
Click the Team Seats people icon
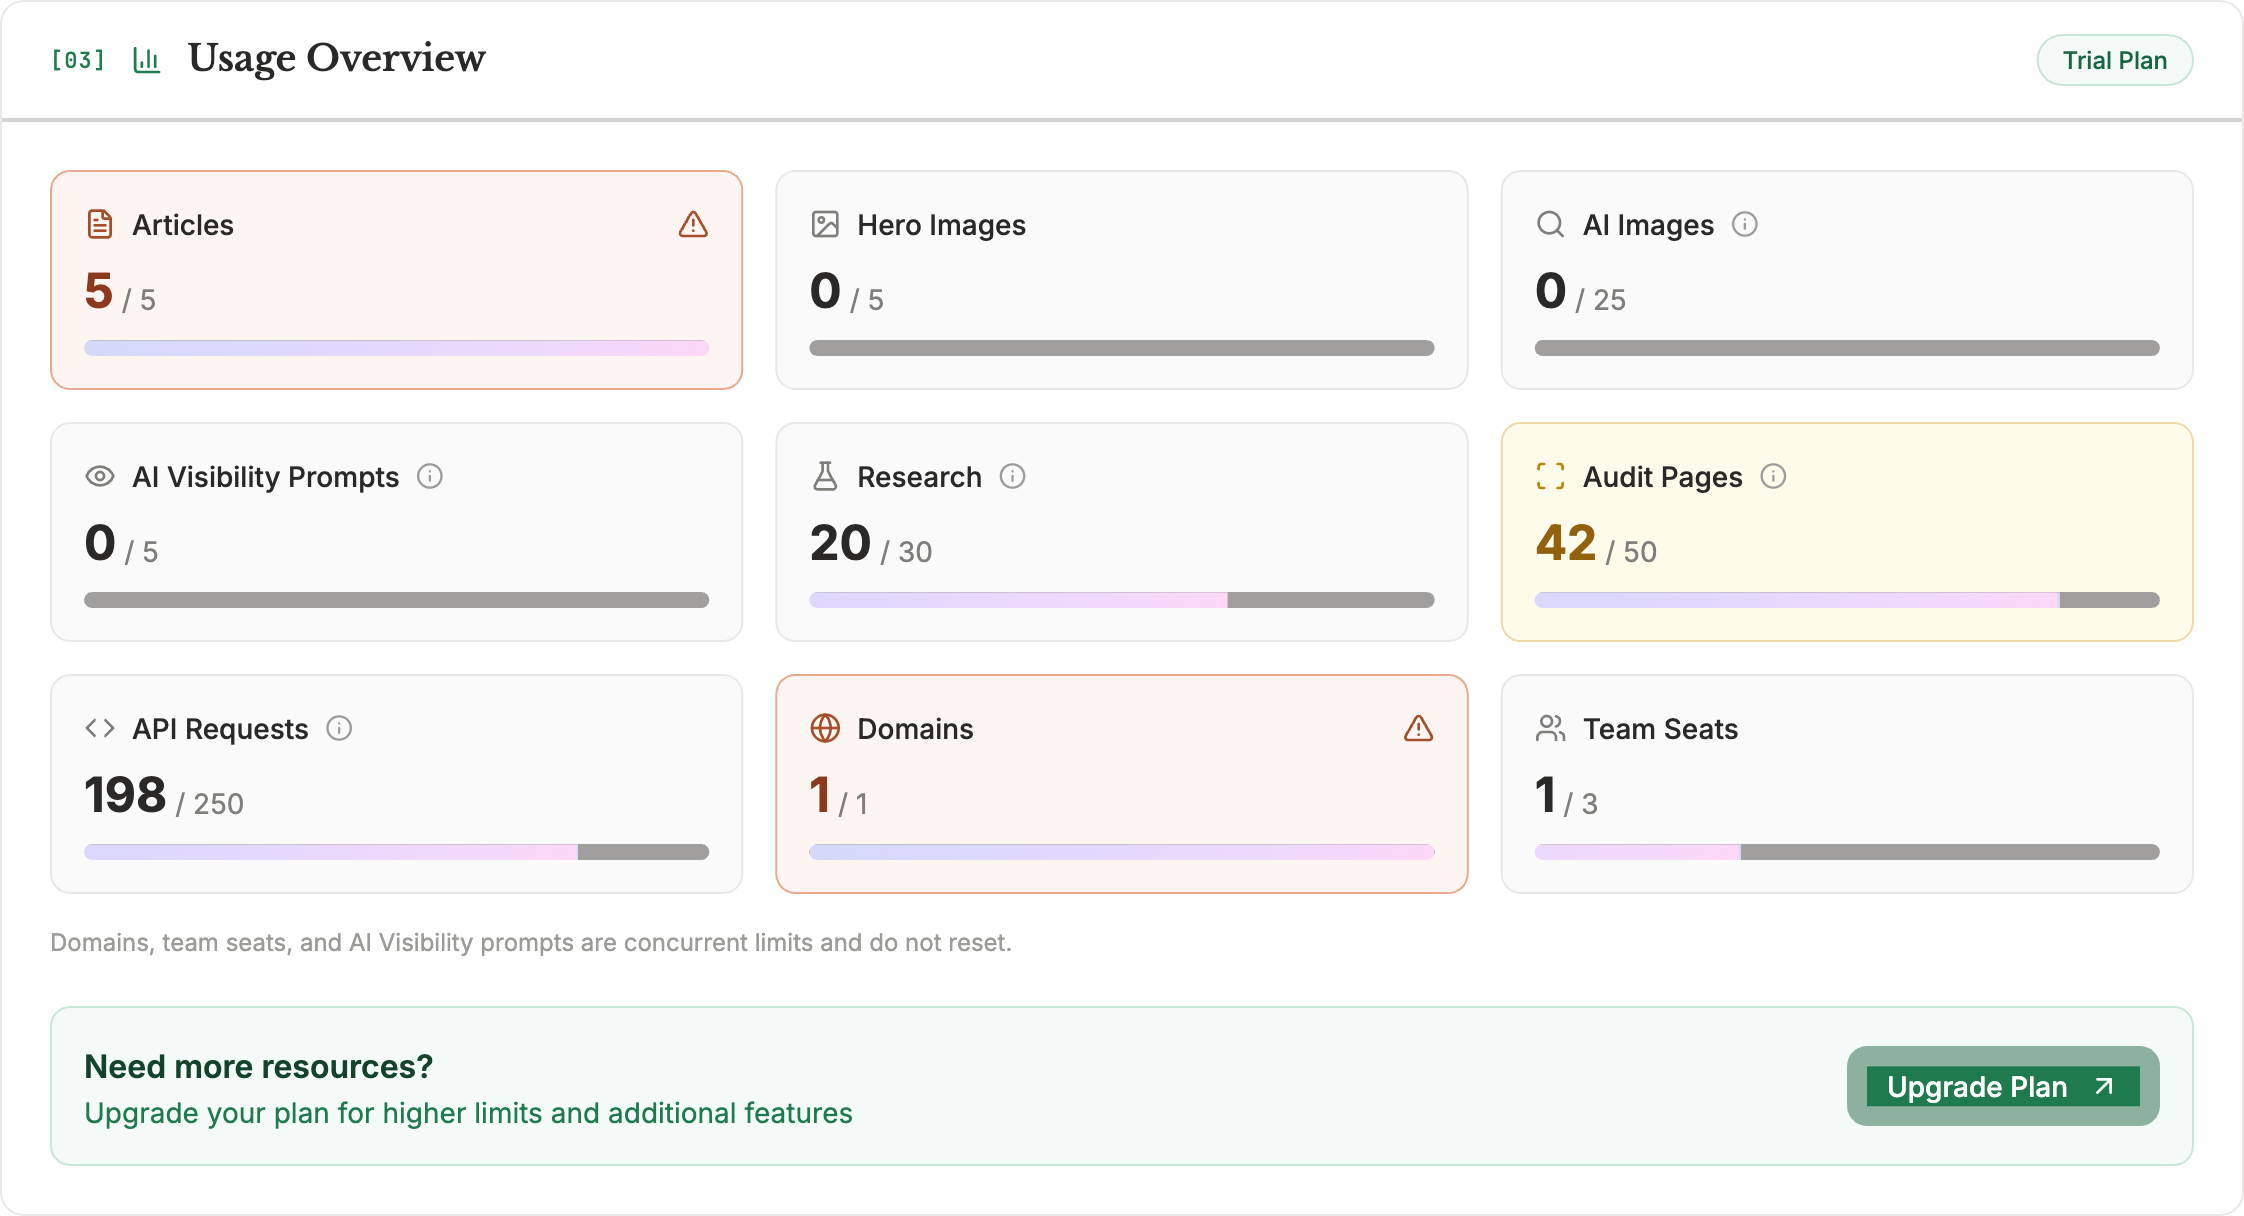(1551, 728)
